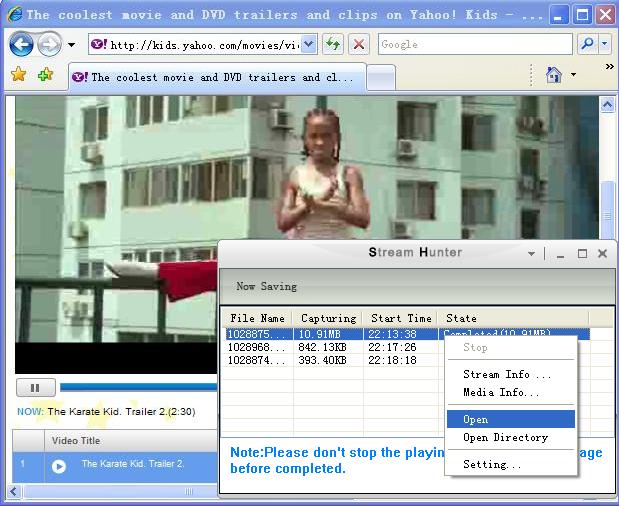Screen dimensions: 619x506
Task: Open the Stream Hunter title bar dropdown arrow
Action: coord(531,254)
